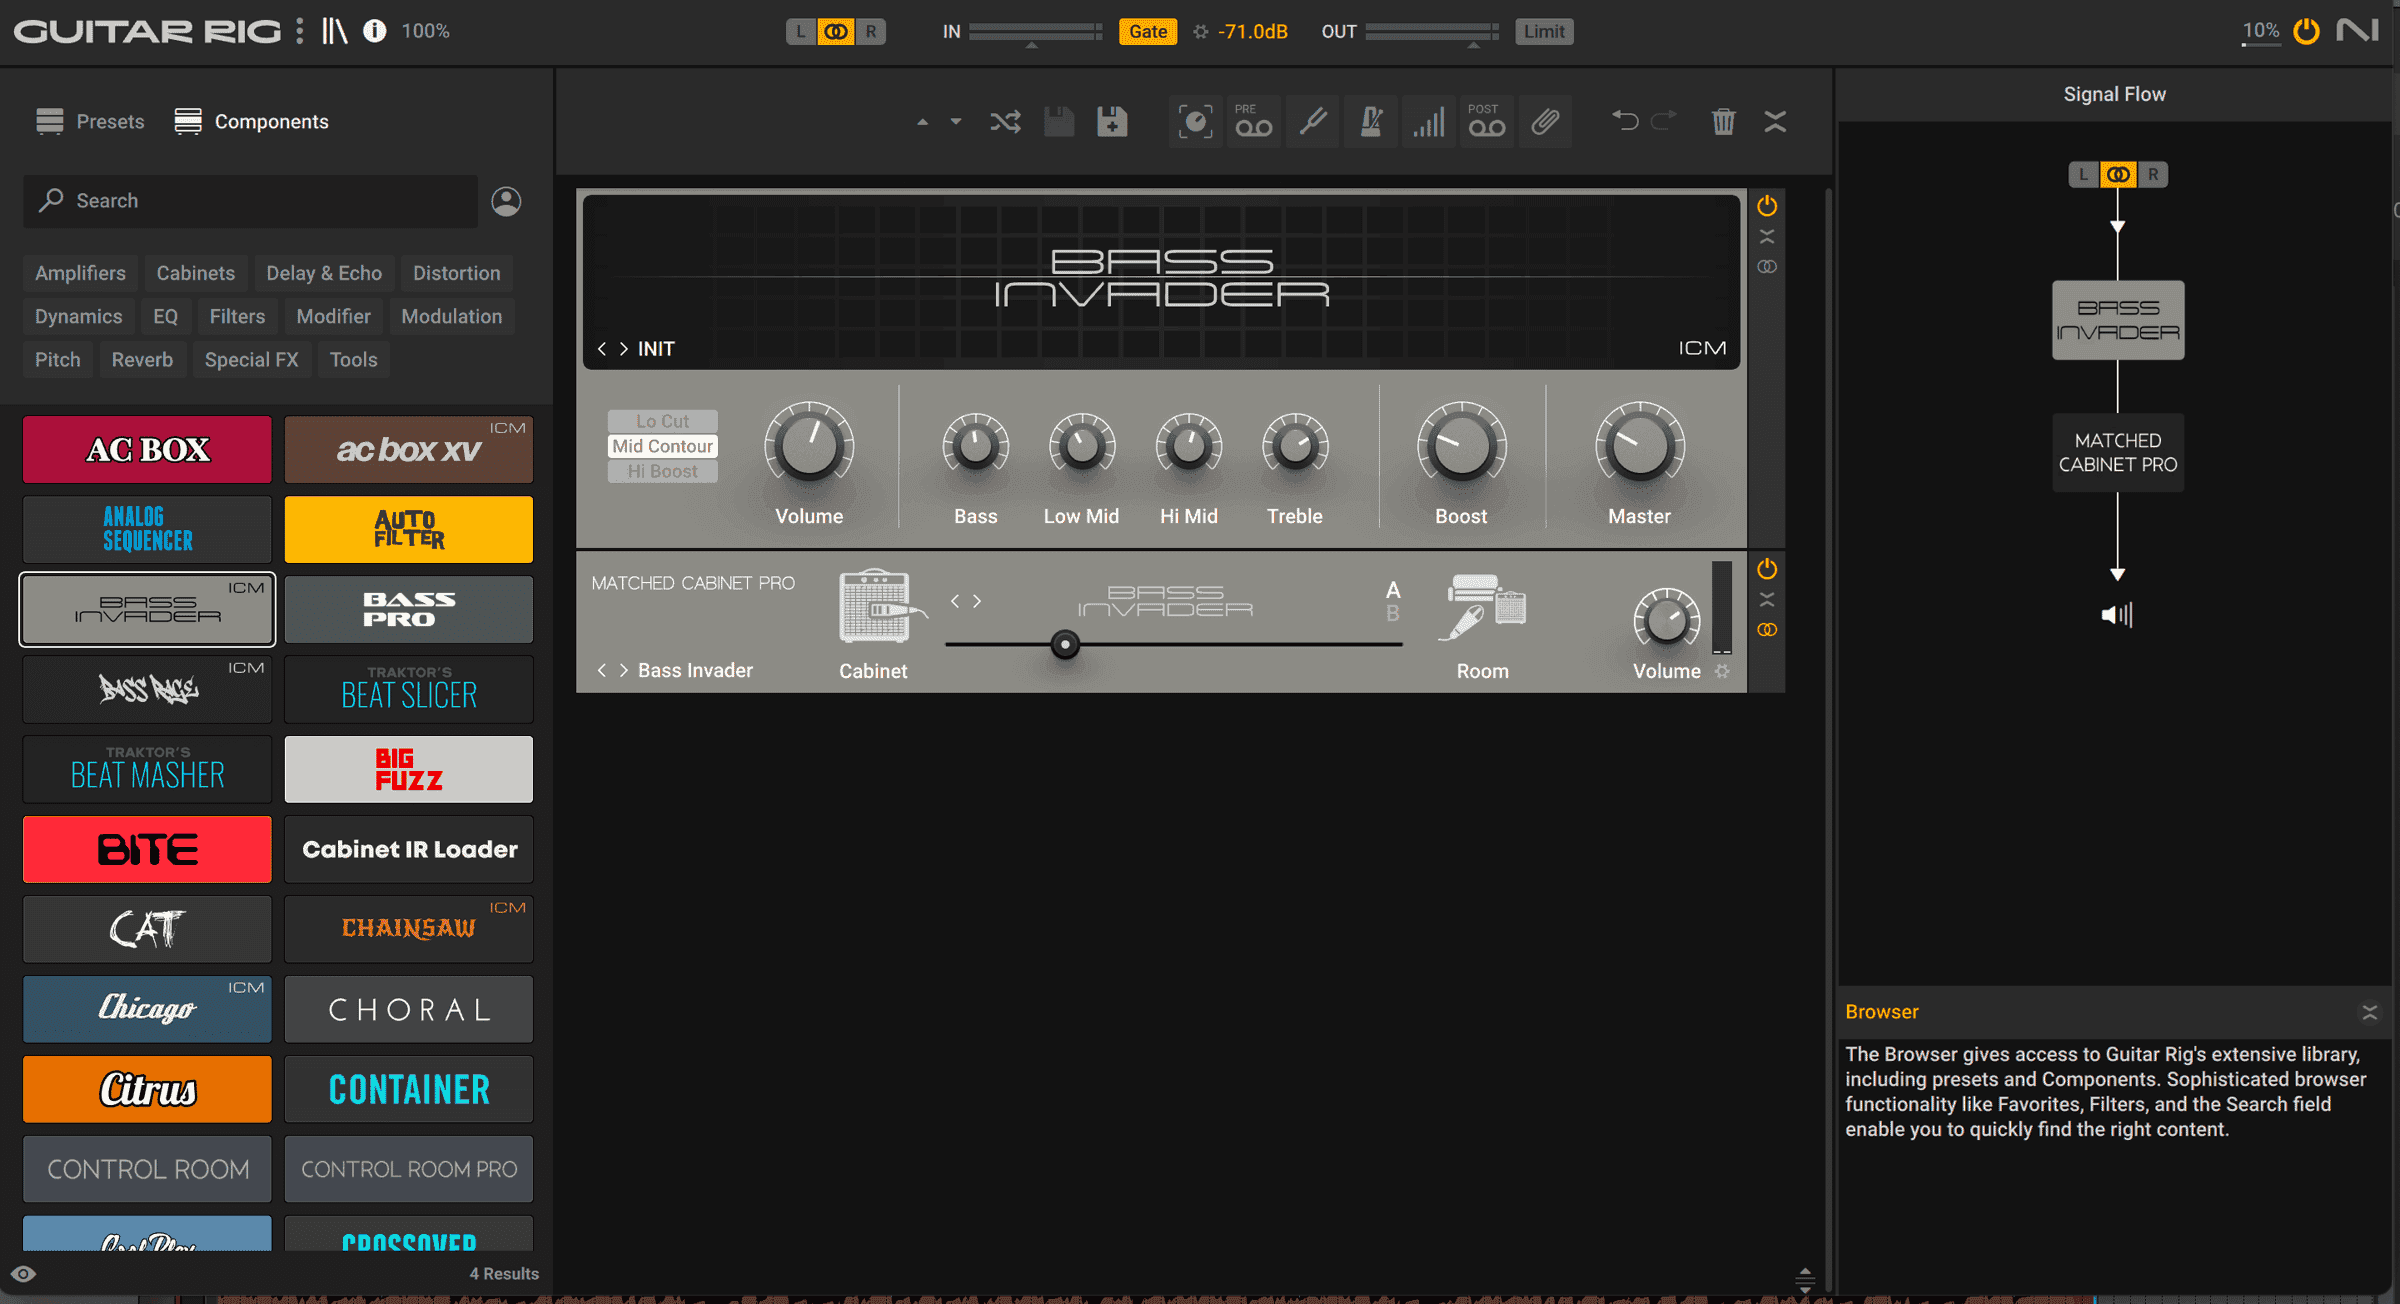Select Hi Boost mode on Bass Invader
This screenshot has width=2400, height=1304.
click(x=663, y=471)
